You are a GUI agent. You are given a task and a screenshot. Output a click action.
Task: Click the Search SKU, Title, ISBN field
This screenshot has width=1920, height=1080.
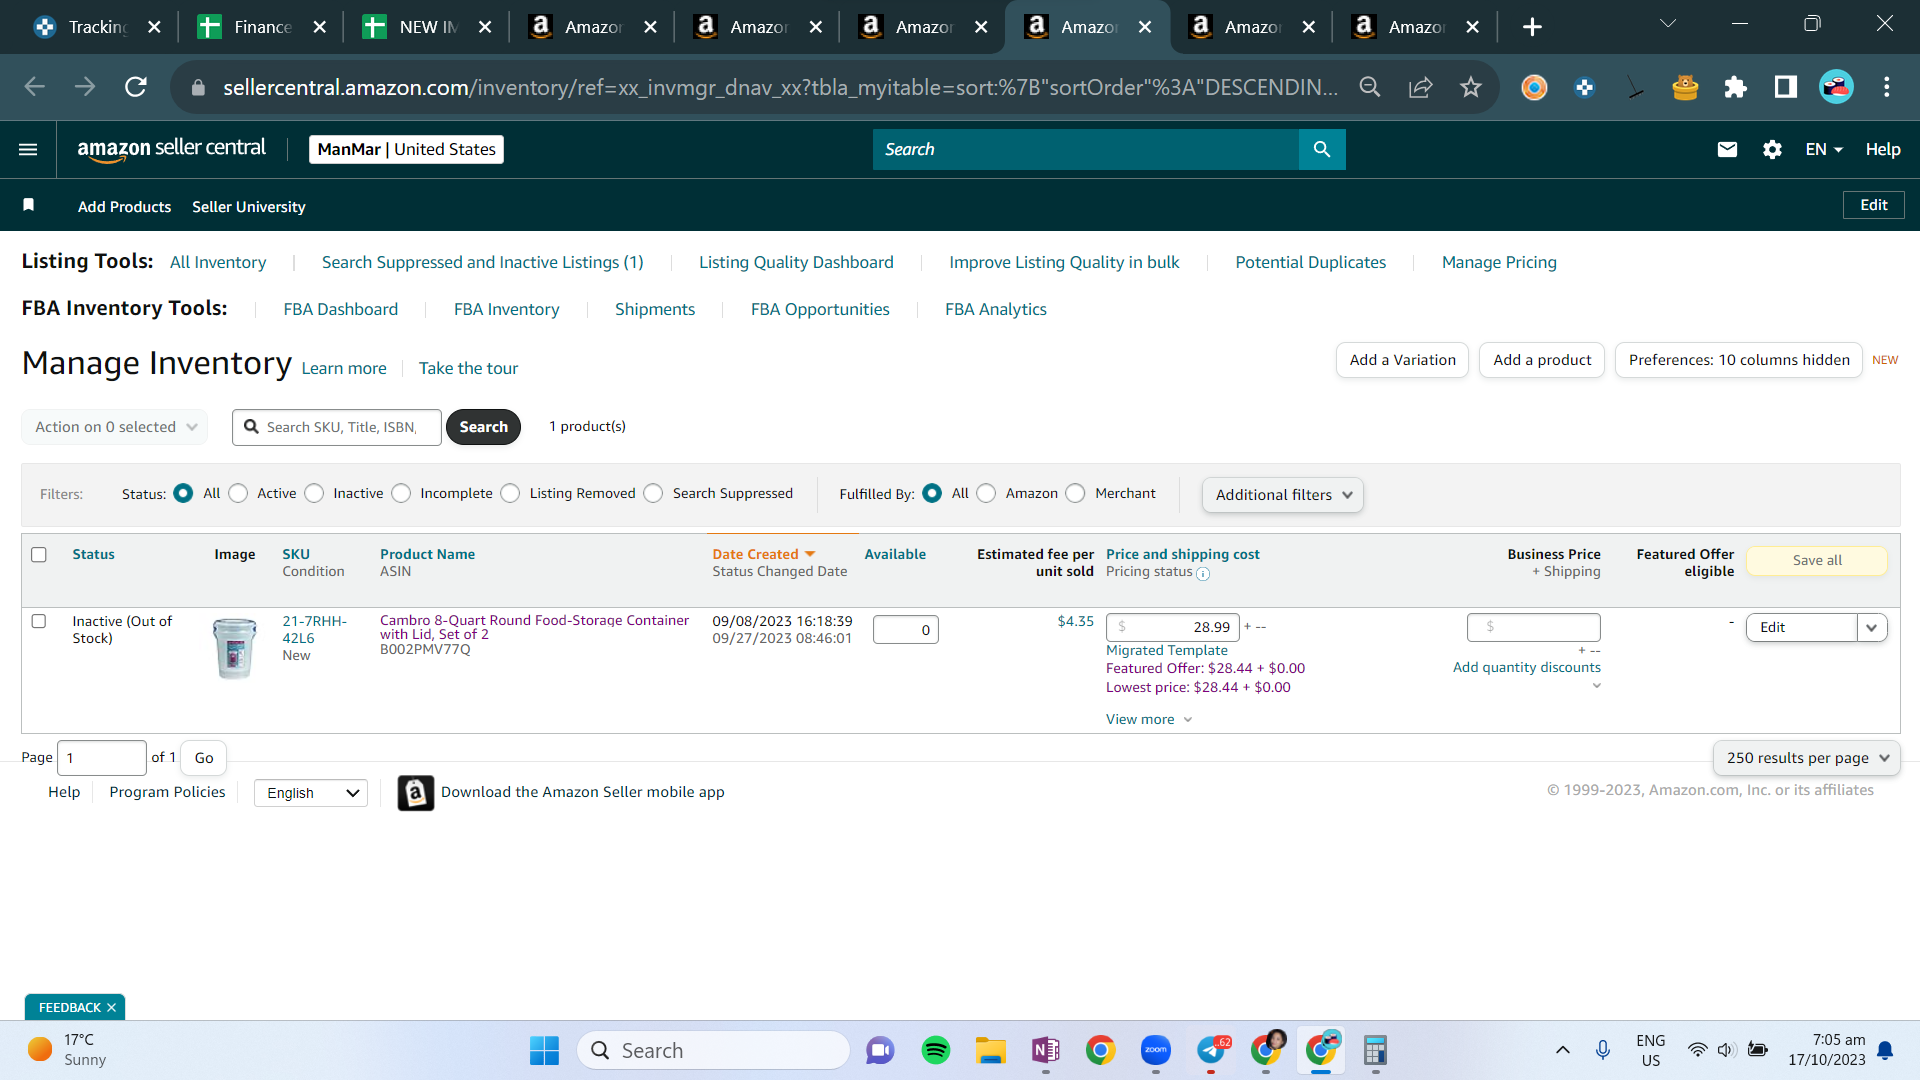pos(337,427)
